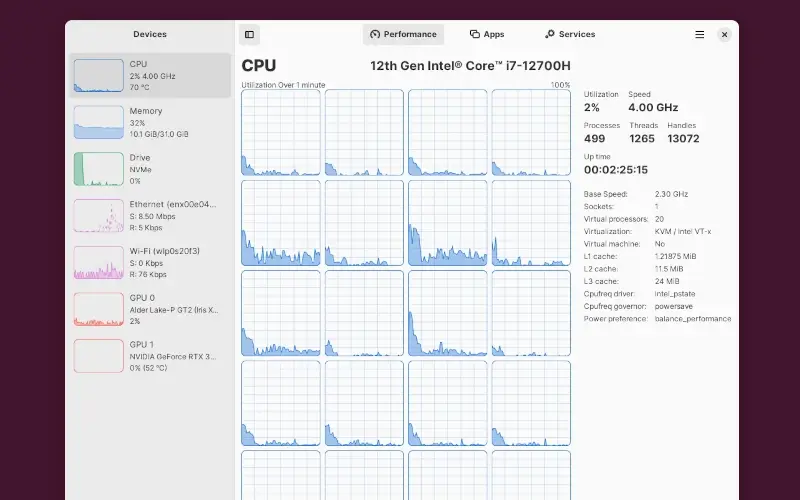
Task: Click the Ethernet mini graph thumbnail
Action: click(x=98, y=216)
